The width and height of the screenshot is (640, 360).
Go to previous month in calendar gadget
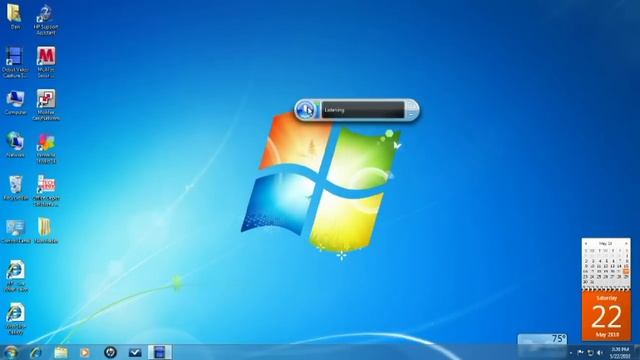pyautogui.click(x=586, y=244)
